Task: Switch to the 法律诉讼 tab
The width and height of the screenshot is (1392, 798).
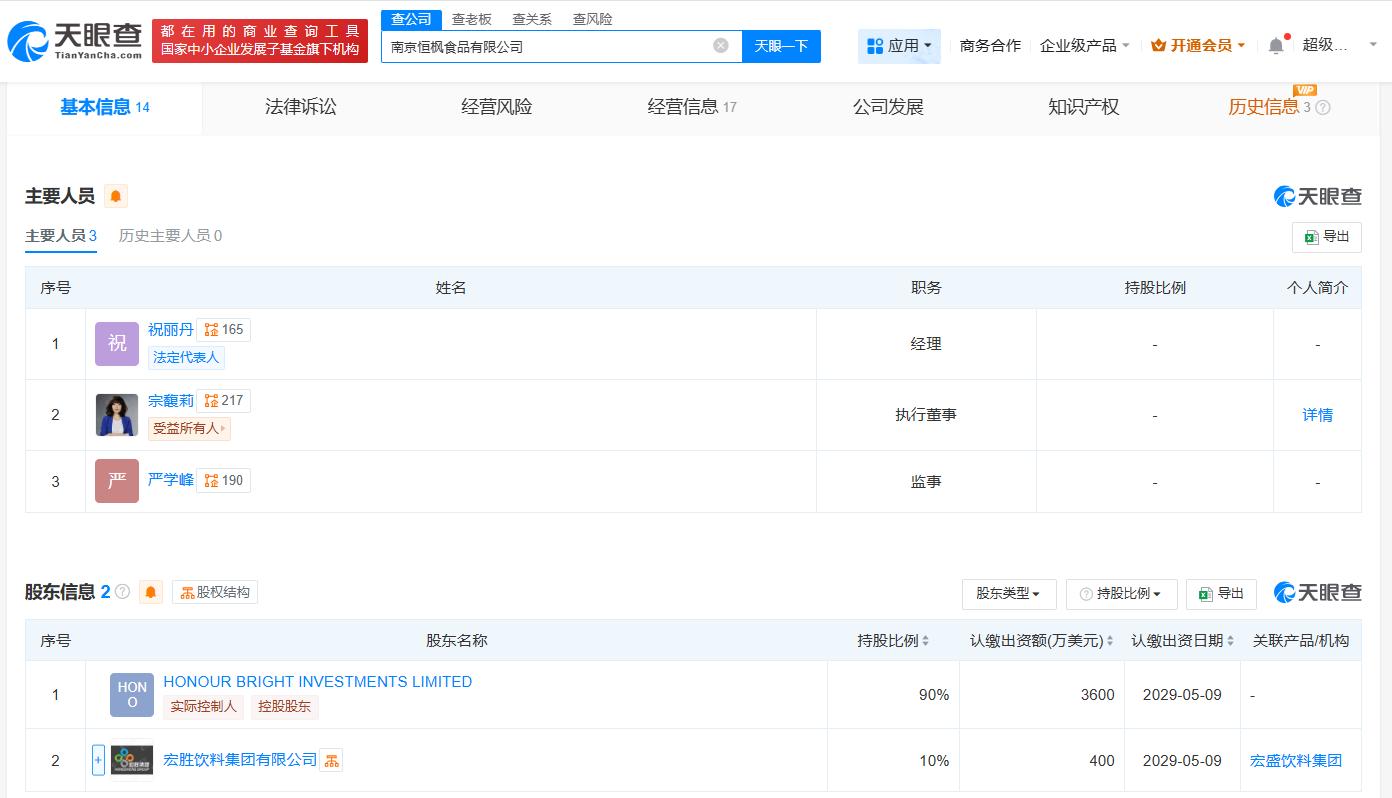Action: point(301,107)
